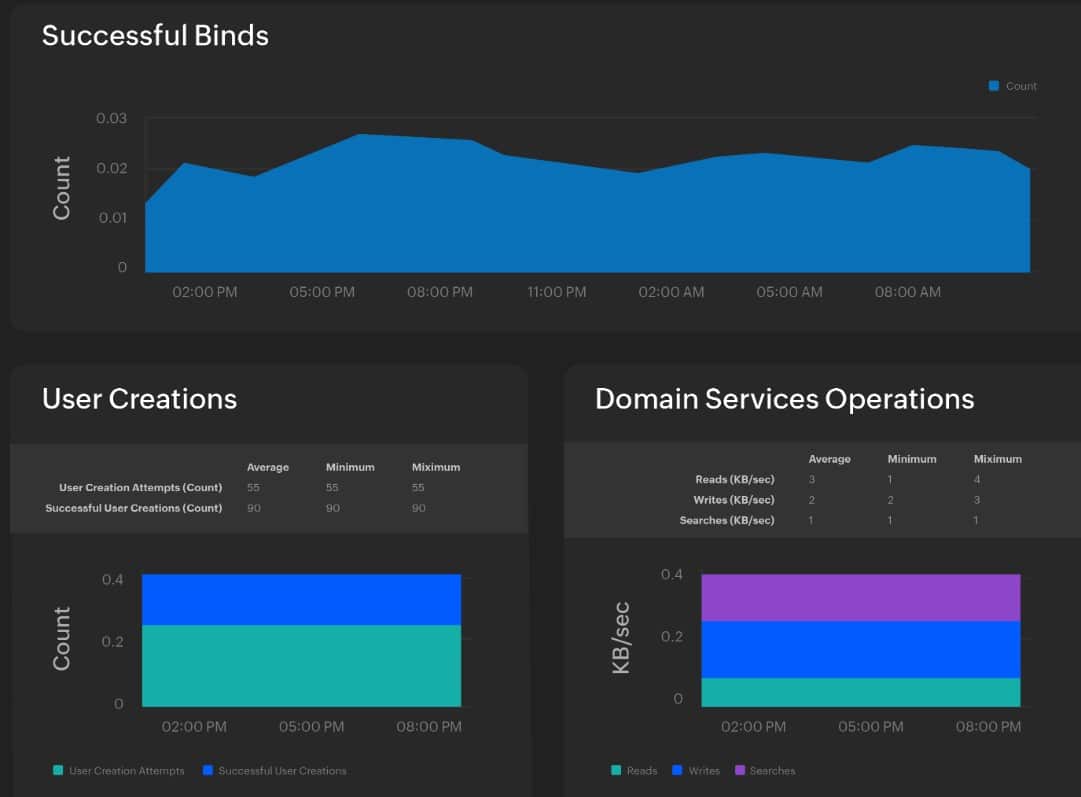The image size is (1081, 797).
Task: Click the Reads (KB/sec) row label
Action: pyautogui.click(x=735, y=479)
